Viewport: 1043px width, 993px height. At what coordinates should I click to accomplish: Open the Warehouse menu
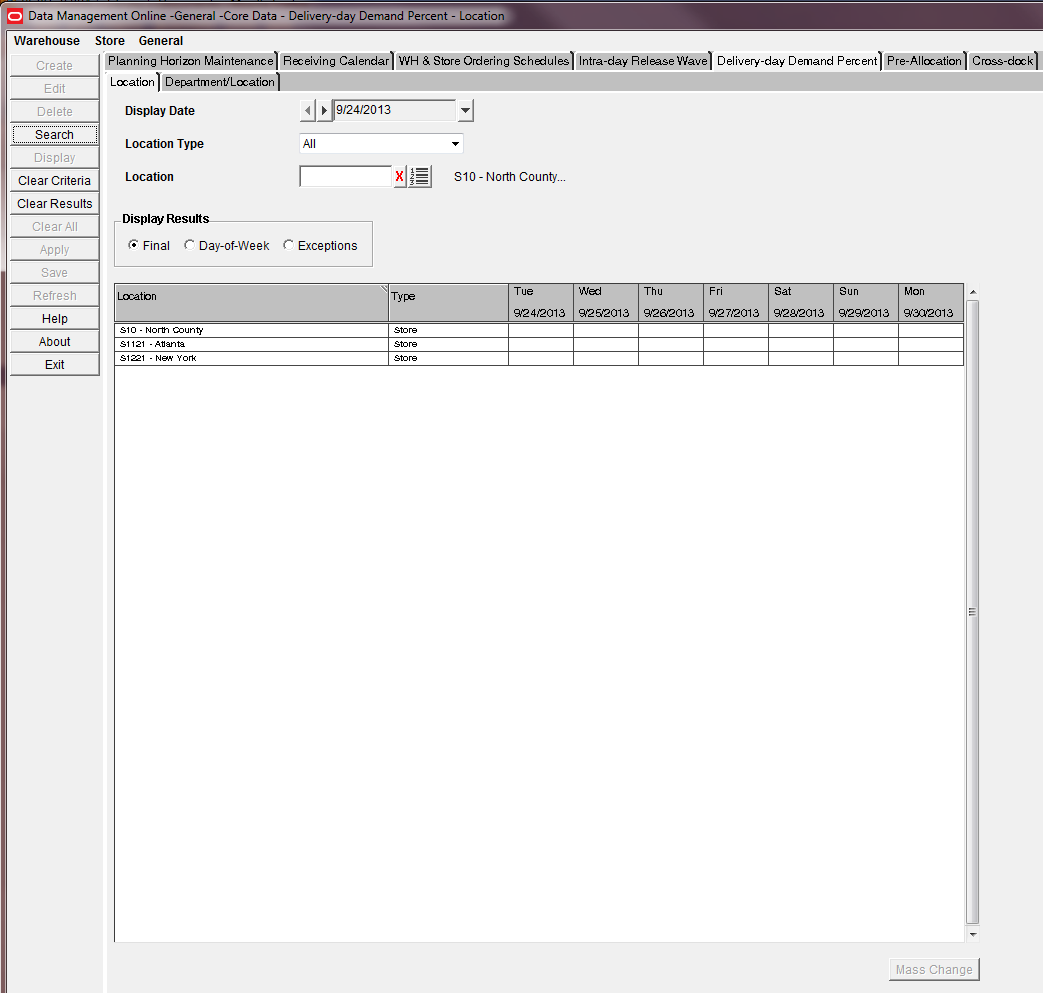(47, 41)
